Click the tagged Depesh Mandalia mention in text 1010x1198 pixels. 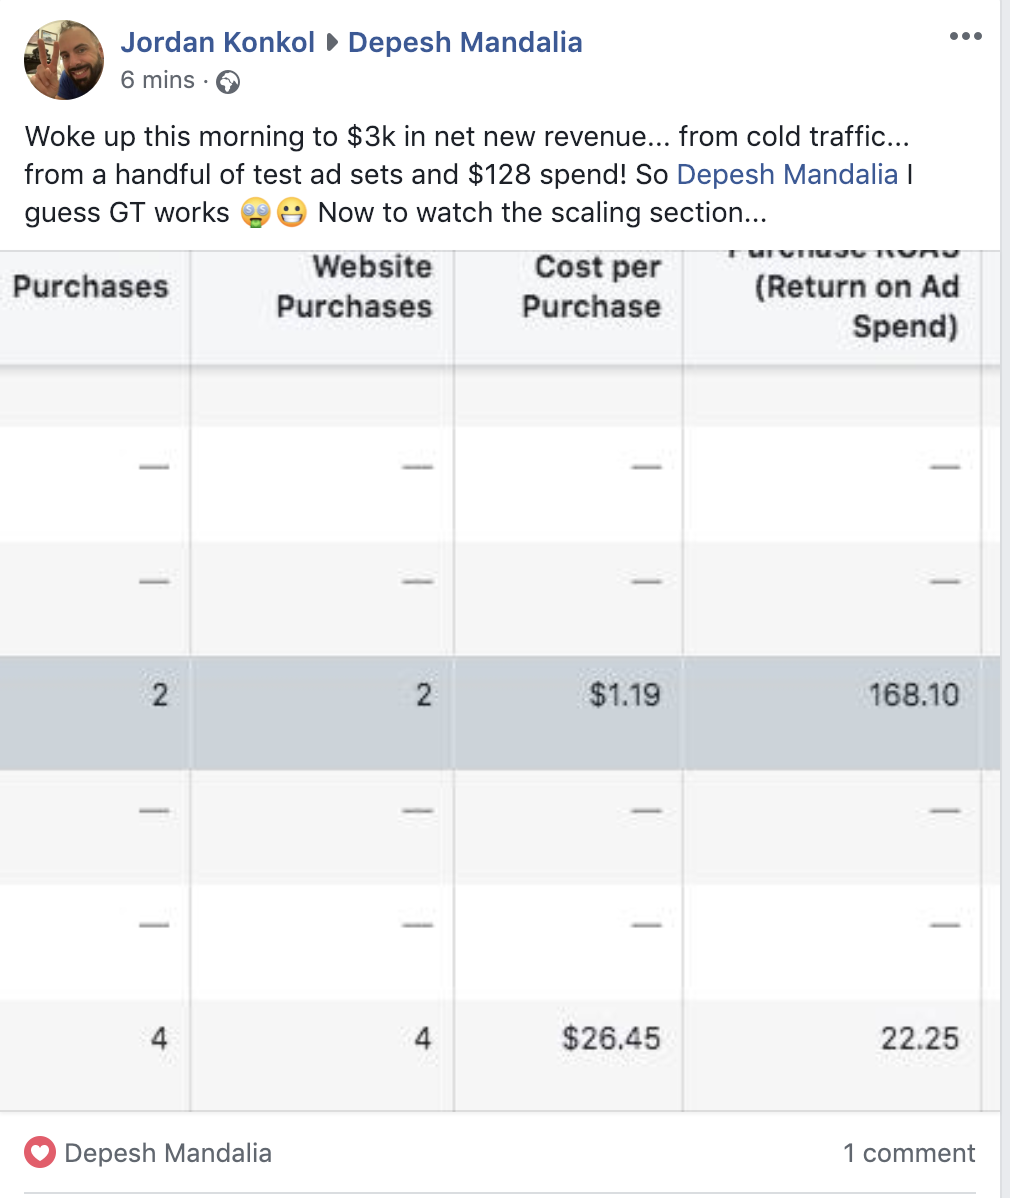point(787,174)
